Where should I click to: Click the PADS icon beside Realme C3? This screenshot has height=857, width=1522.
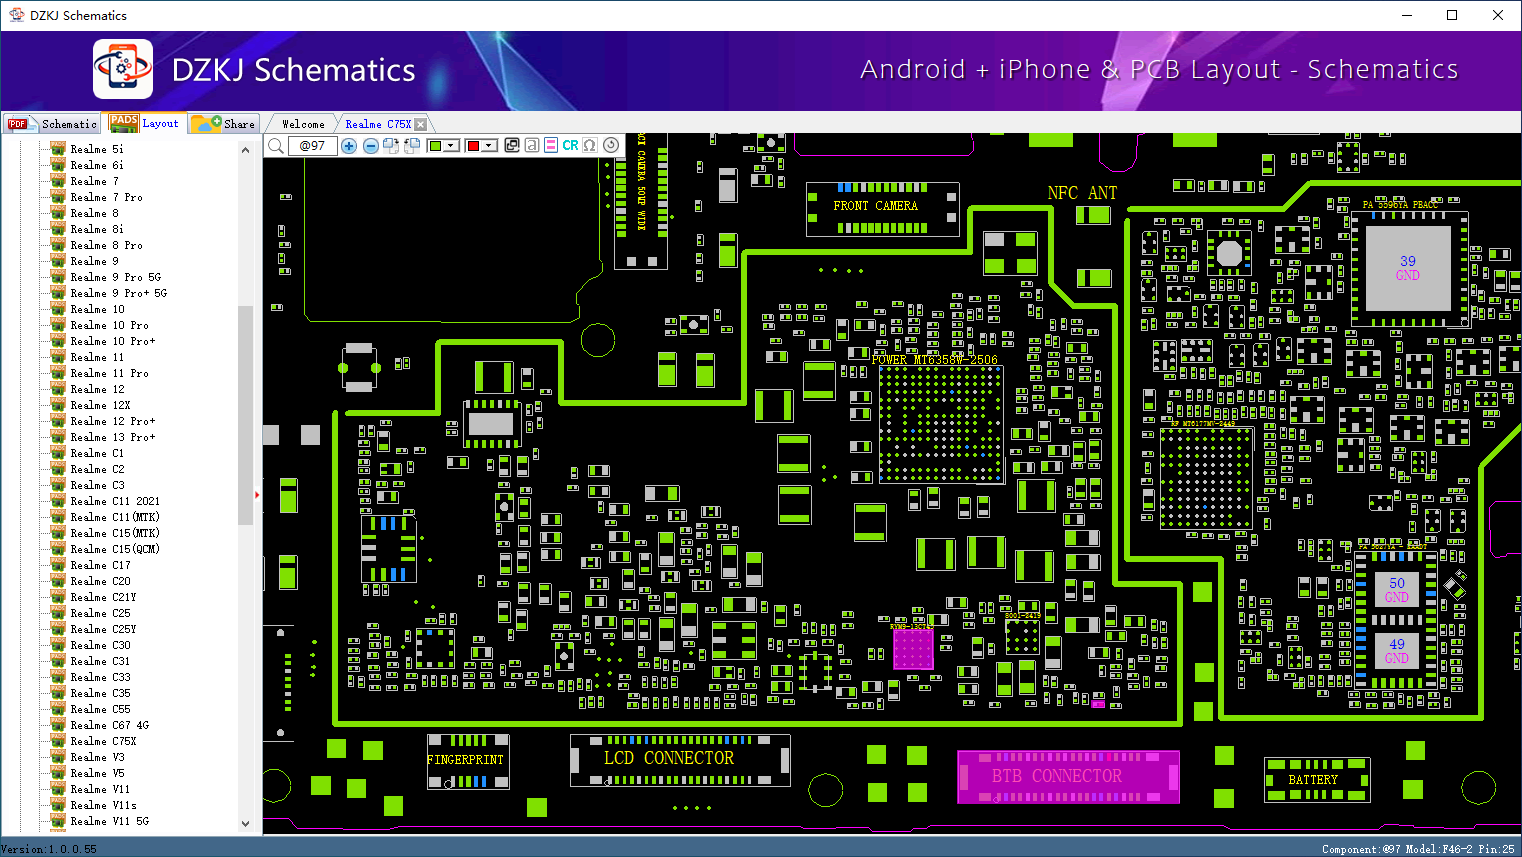click(58, 485)
